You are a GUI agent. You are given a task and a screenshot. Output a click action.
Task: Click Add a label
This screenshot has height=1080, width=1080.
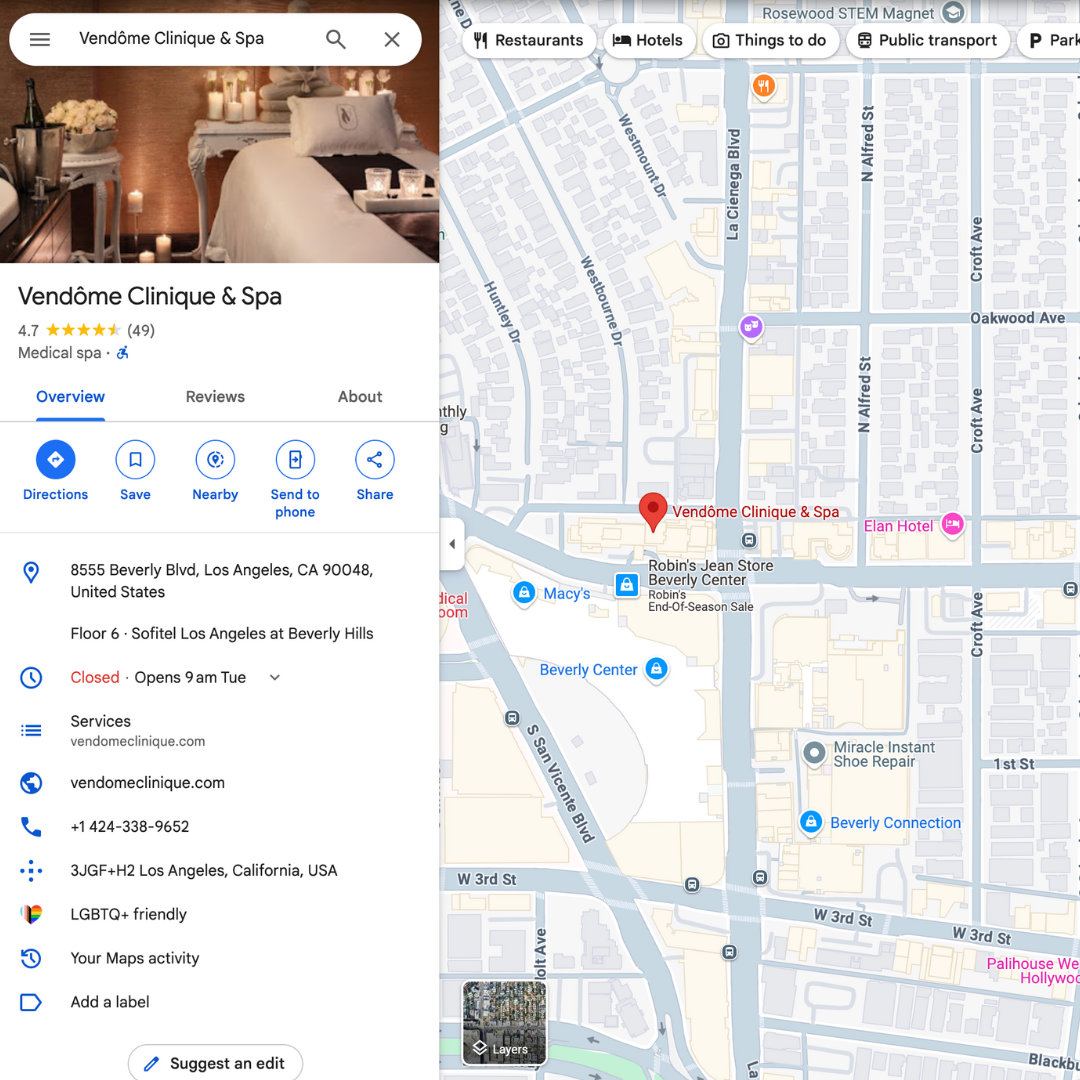coord(110,1002)
